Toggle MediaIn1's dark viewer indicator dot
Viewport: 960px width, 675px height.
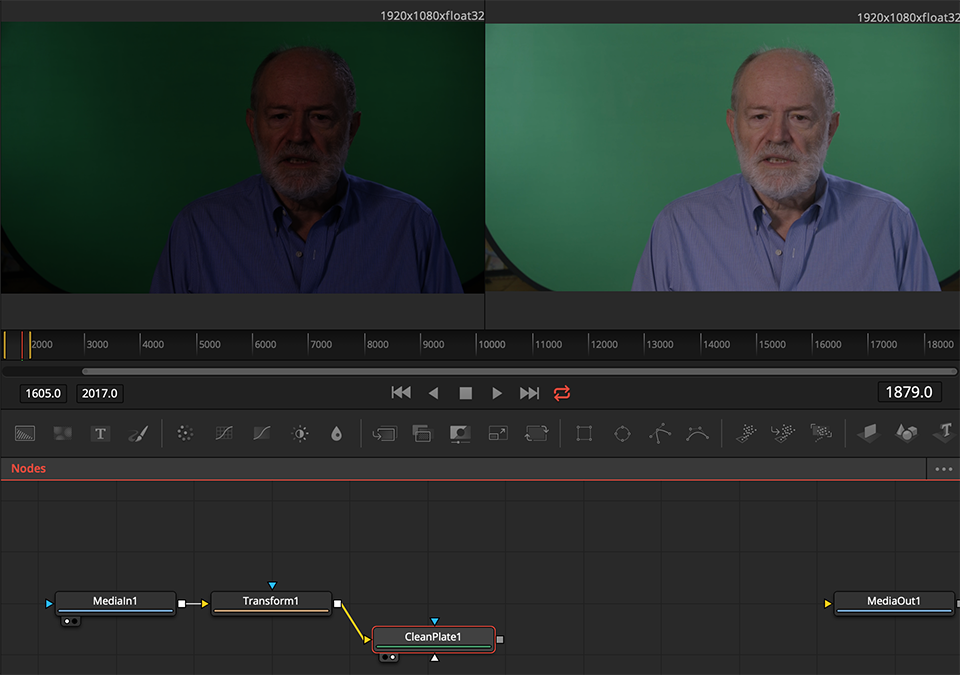[75, 621]
